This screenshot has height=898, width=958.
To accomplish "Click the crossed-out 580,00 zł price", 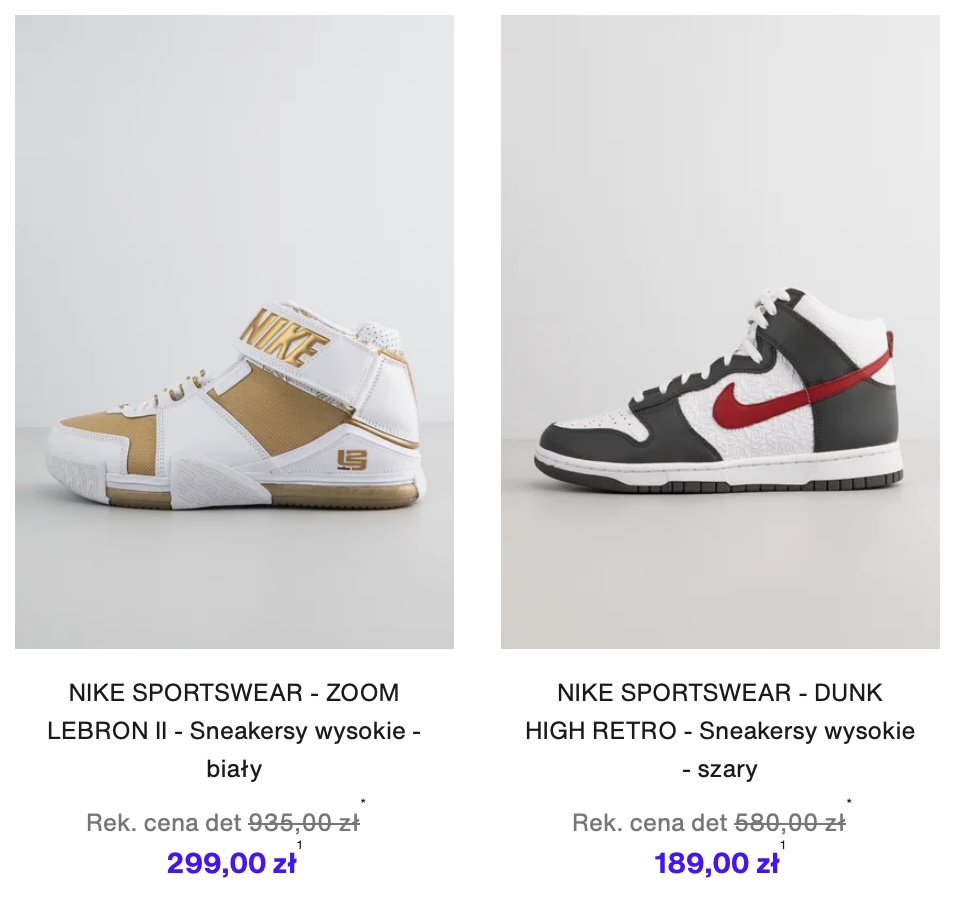I will pyautogui.click(x=790, y=823).
